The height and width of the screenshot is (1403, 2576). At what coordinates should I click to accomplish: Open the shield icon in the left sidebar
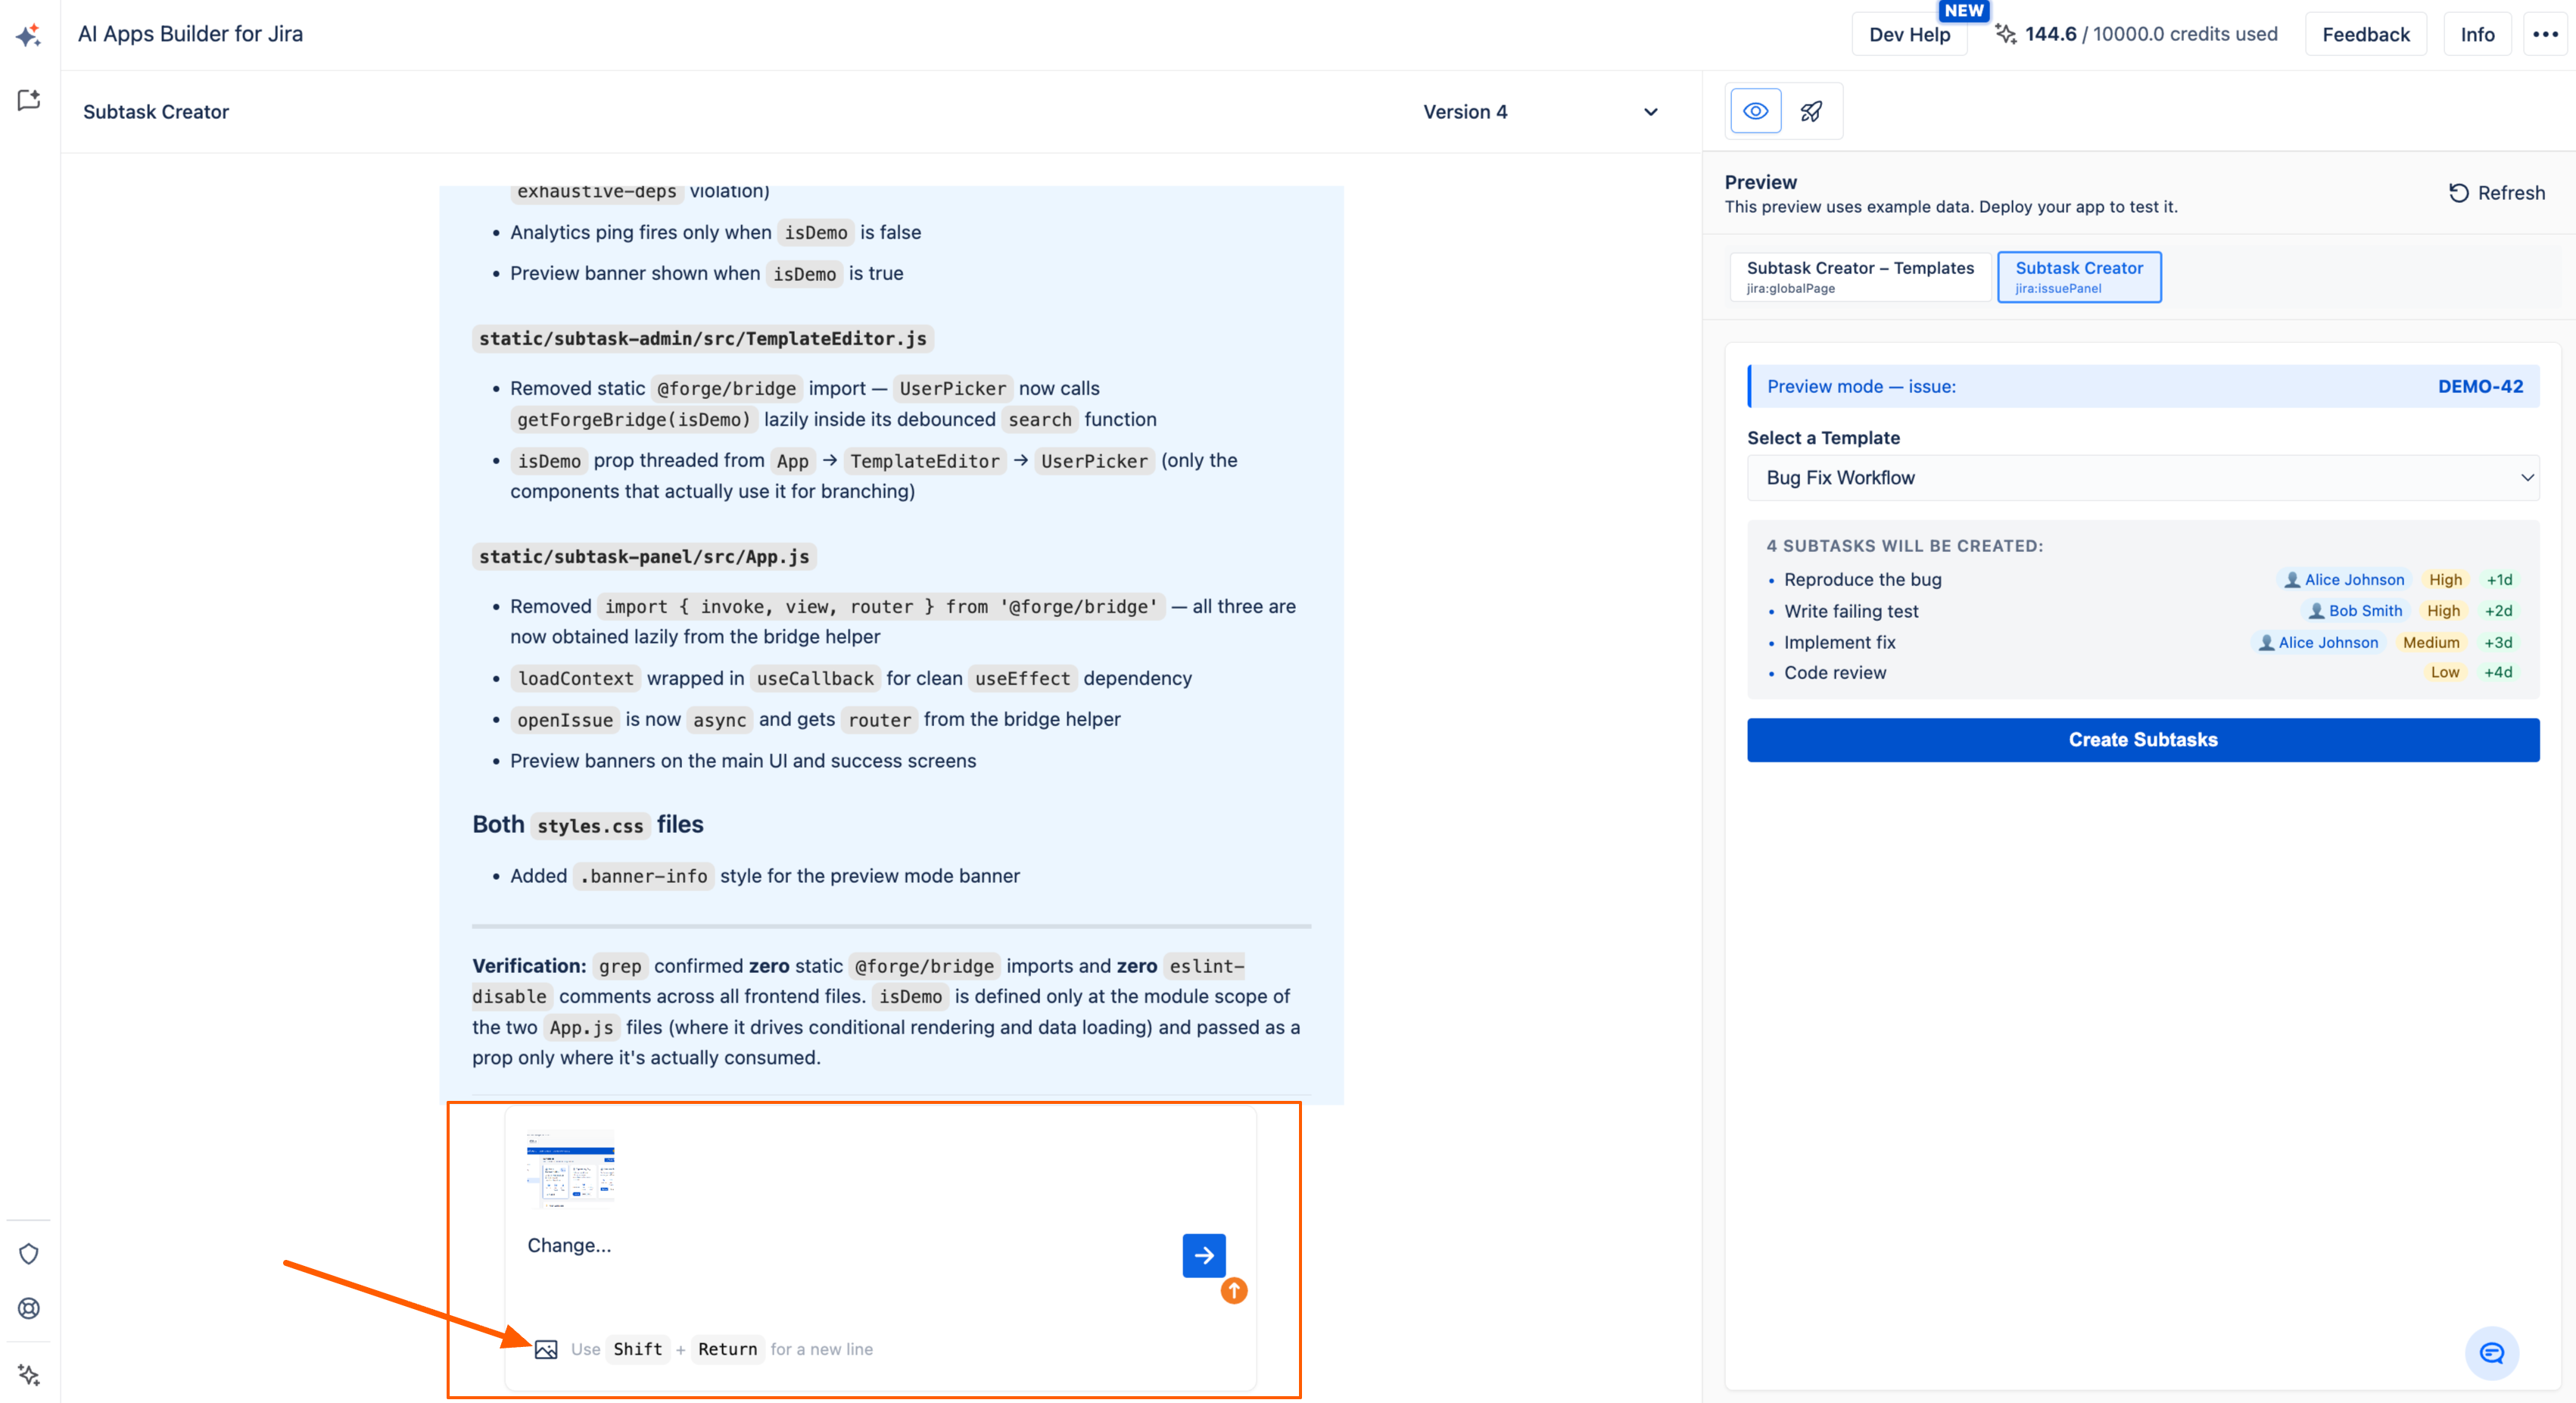point(29,1254)
